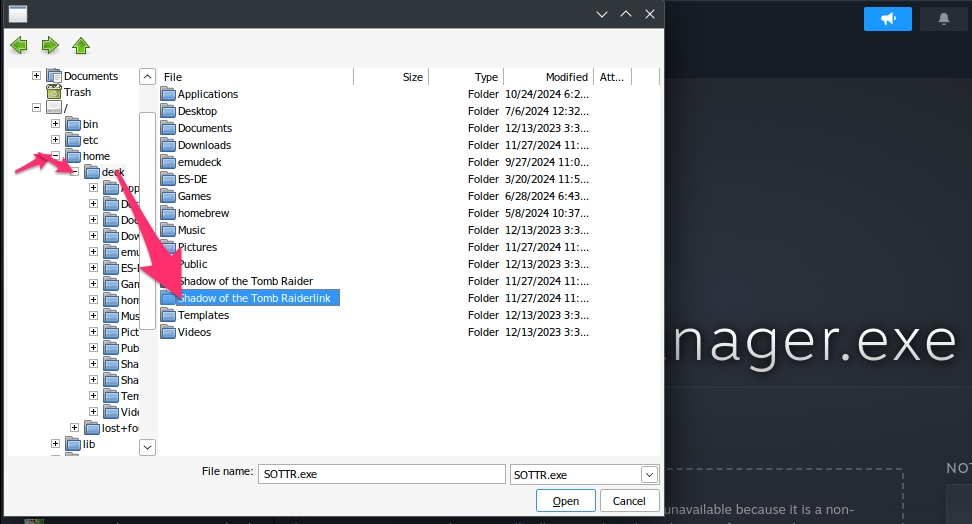This screenshot has width=972, height=524.
Task: Click the Games folder icon in file list
Action: tap(168, 197)
